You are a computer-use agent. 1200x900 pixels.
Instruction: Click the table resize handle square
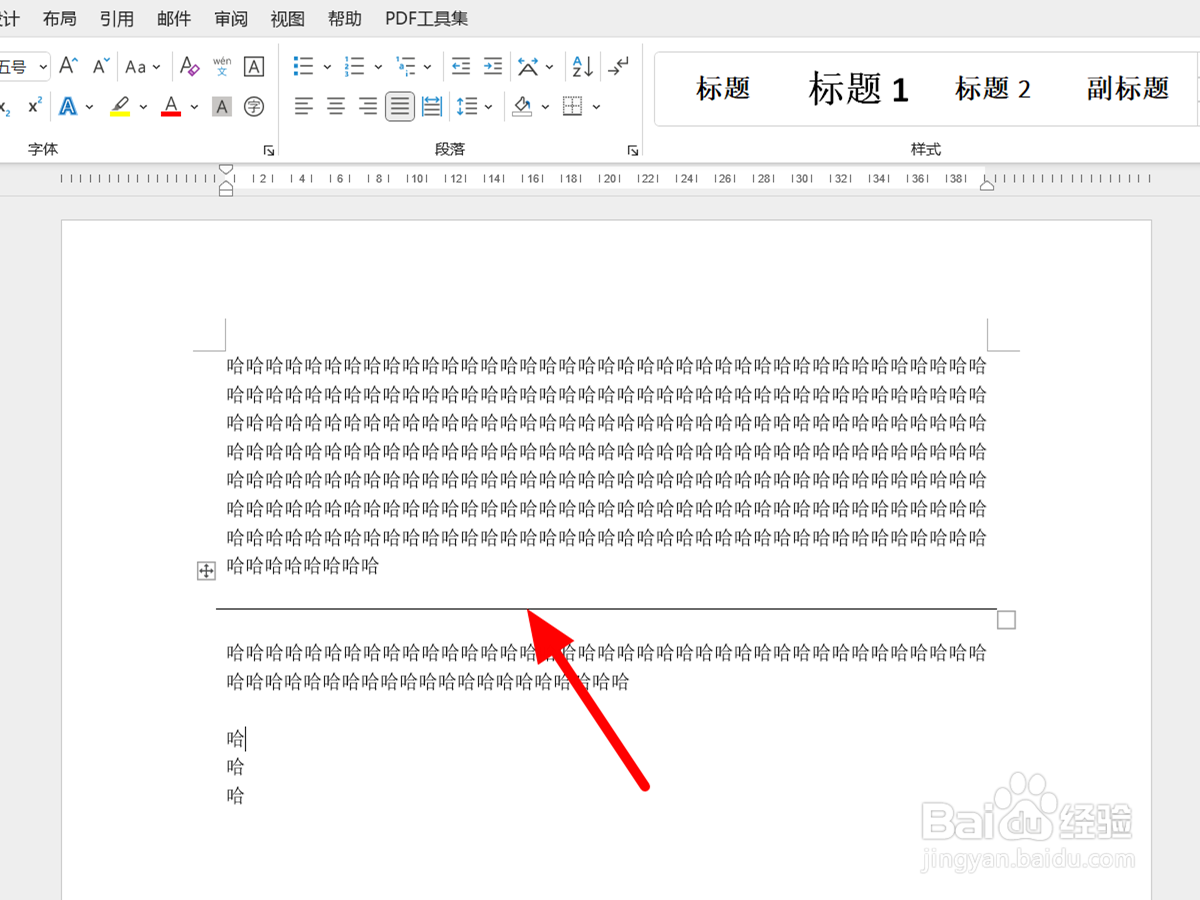click(1007, 620)
